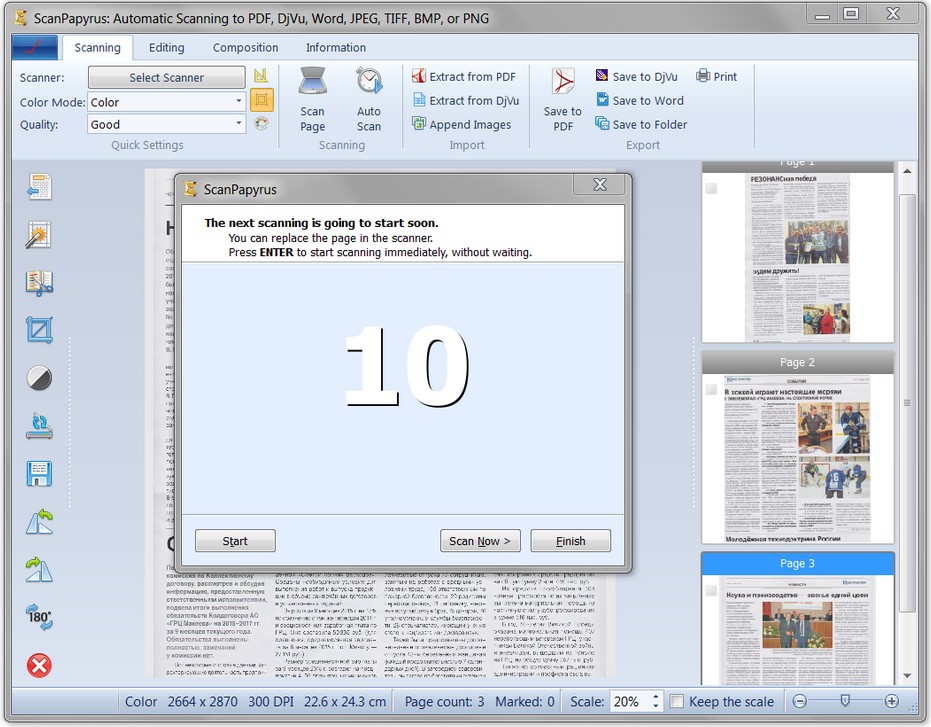Viewport: 931px width, 727px height.
Task: Click the blue application menu button
Action: tap(34, 48)
